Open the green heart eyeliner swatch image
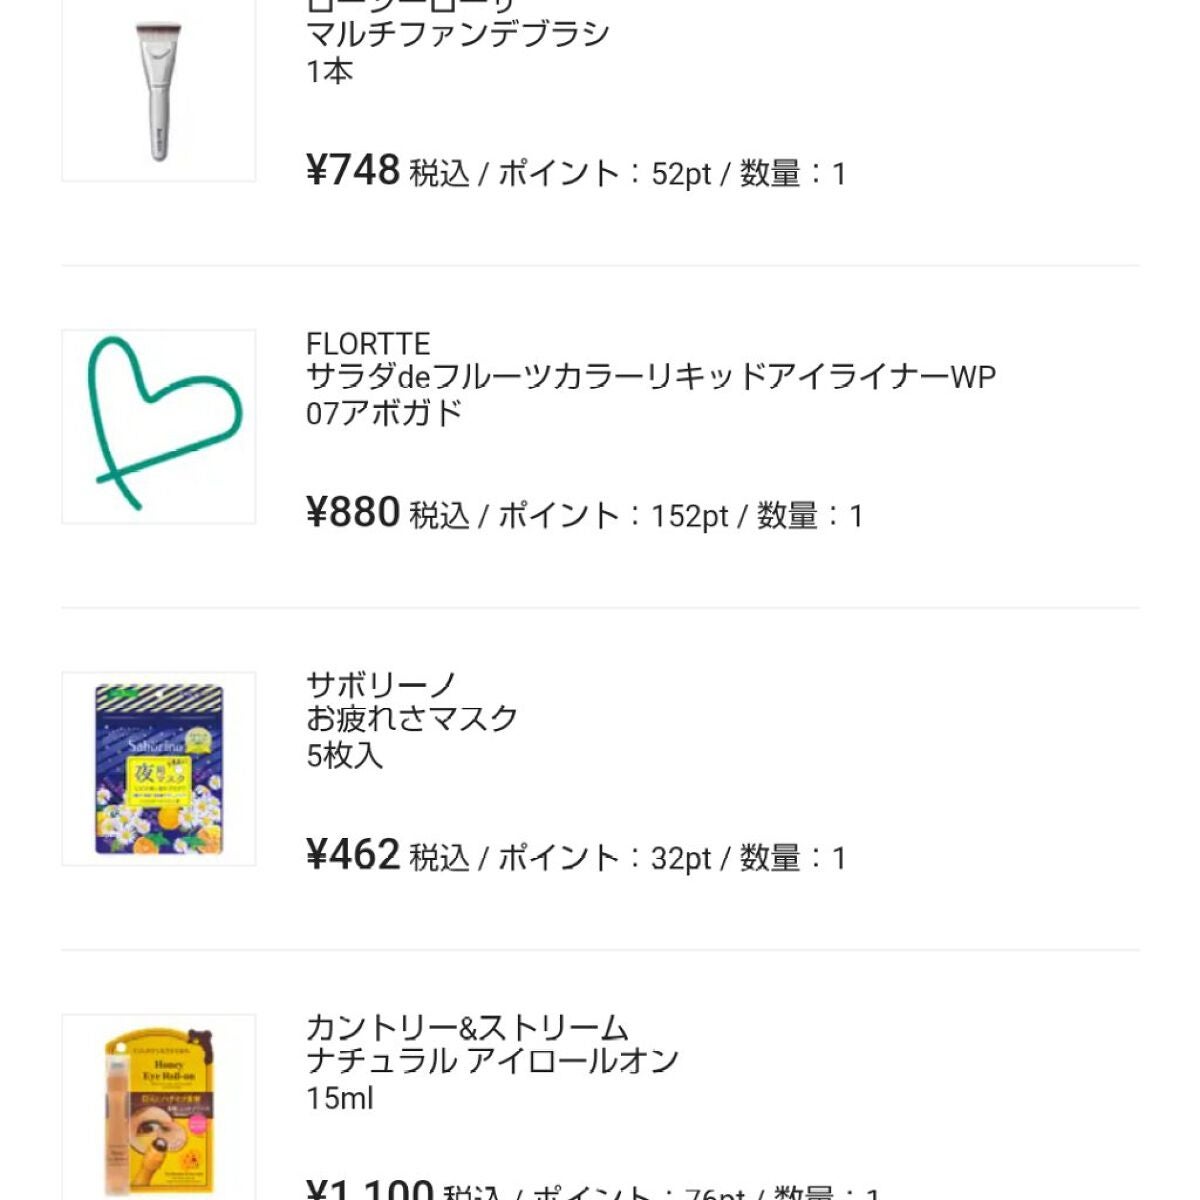Screen dimensions: 1200x1200 pyautogui.click(x=158, y=426)
